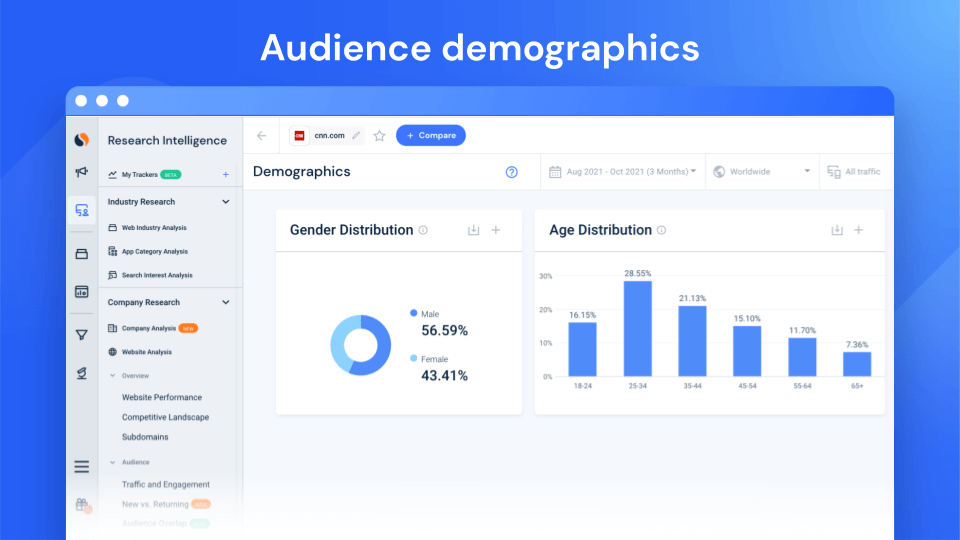Click Gender Distribution info icon
Screen dimensions: 960x540
point(423,230)
